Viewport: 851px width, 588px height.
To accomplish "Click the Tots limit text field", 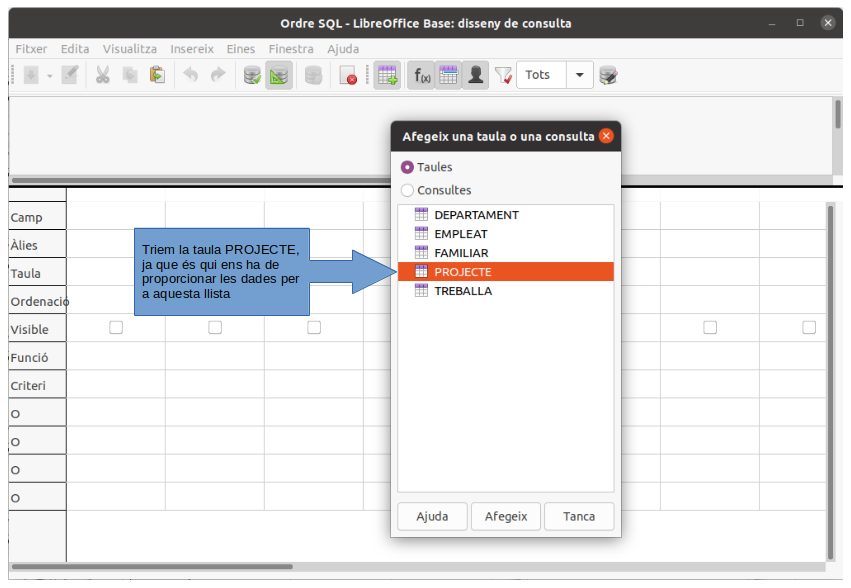I will click(542, 75).
